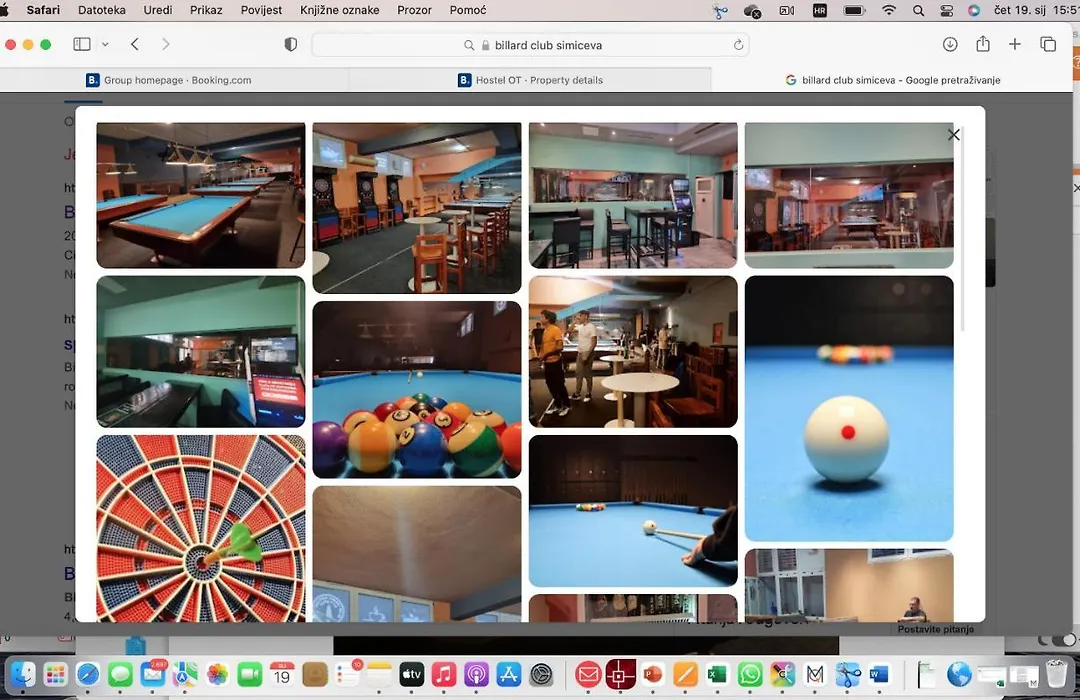Open the Datoteka menu

coord(102,10)
